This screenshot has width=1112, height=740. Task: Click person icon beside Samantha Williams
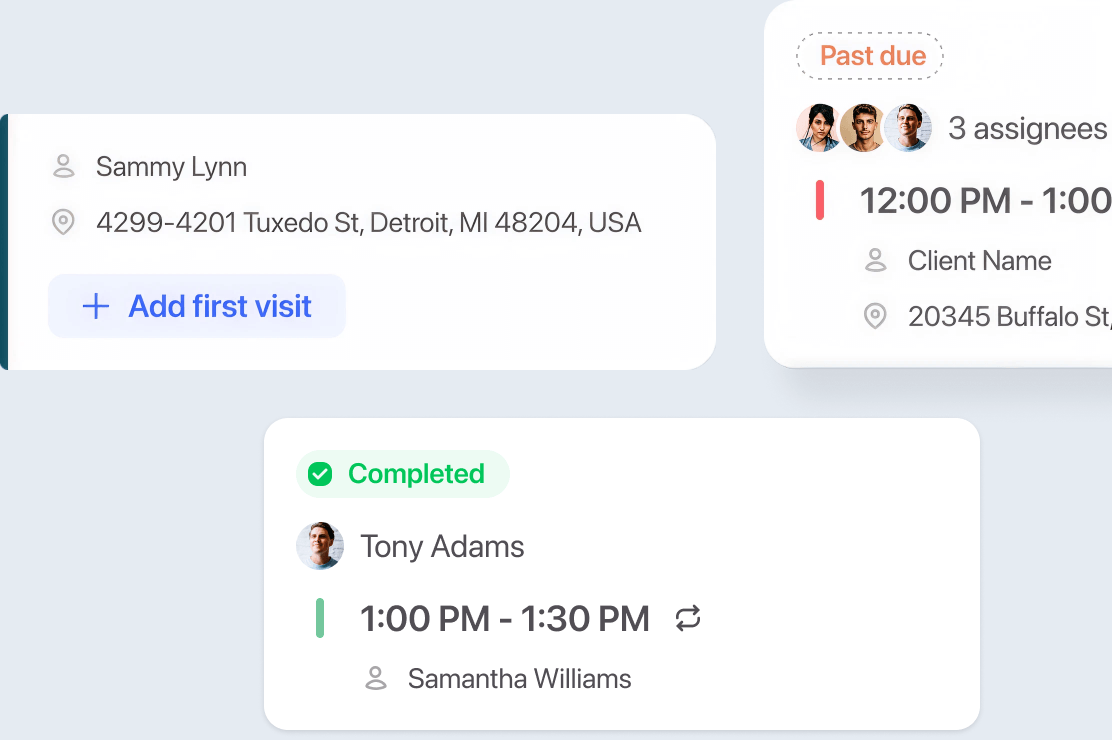pyautogui.click(x=376, y=679)
